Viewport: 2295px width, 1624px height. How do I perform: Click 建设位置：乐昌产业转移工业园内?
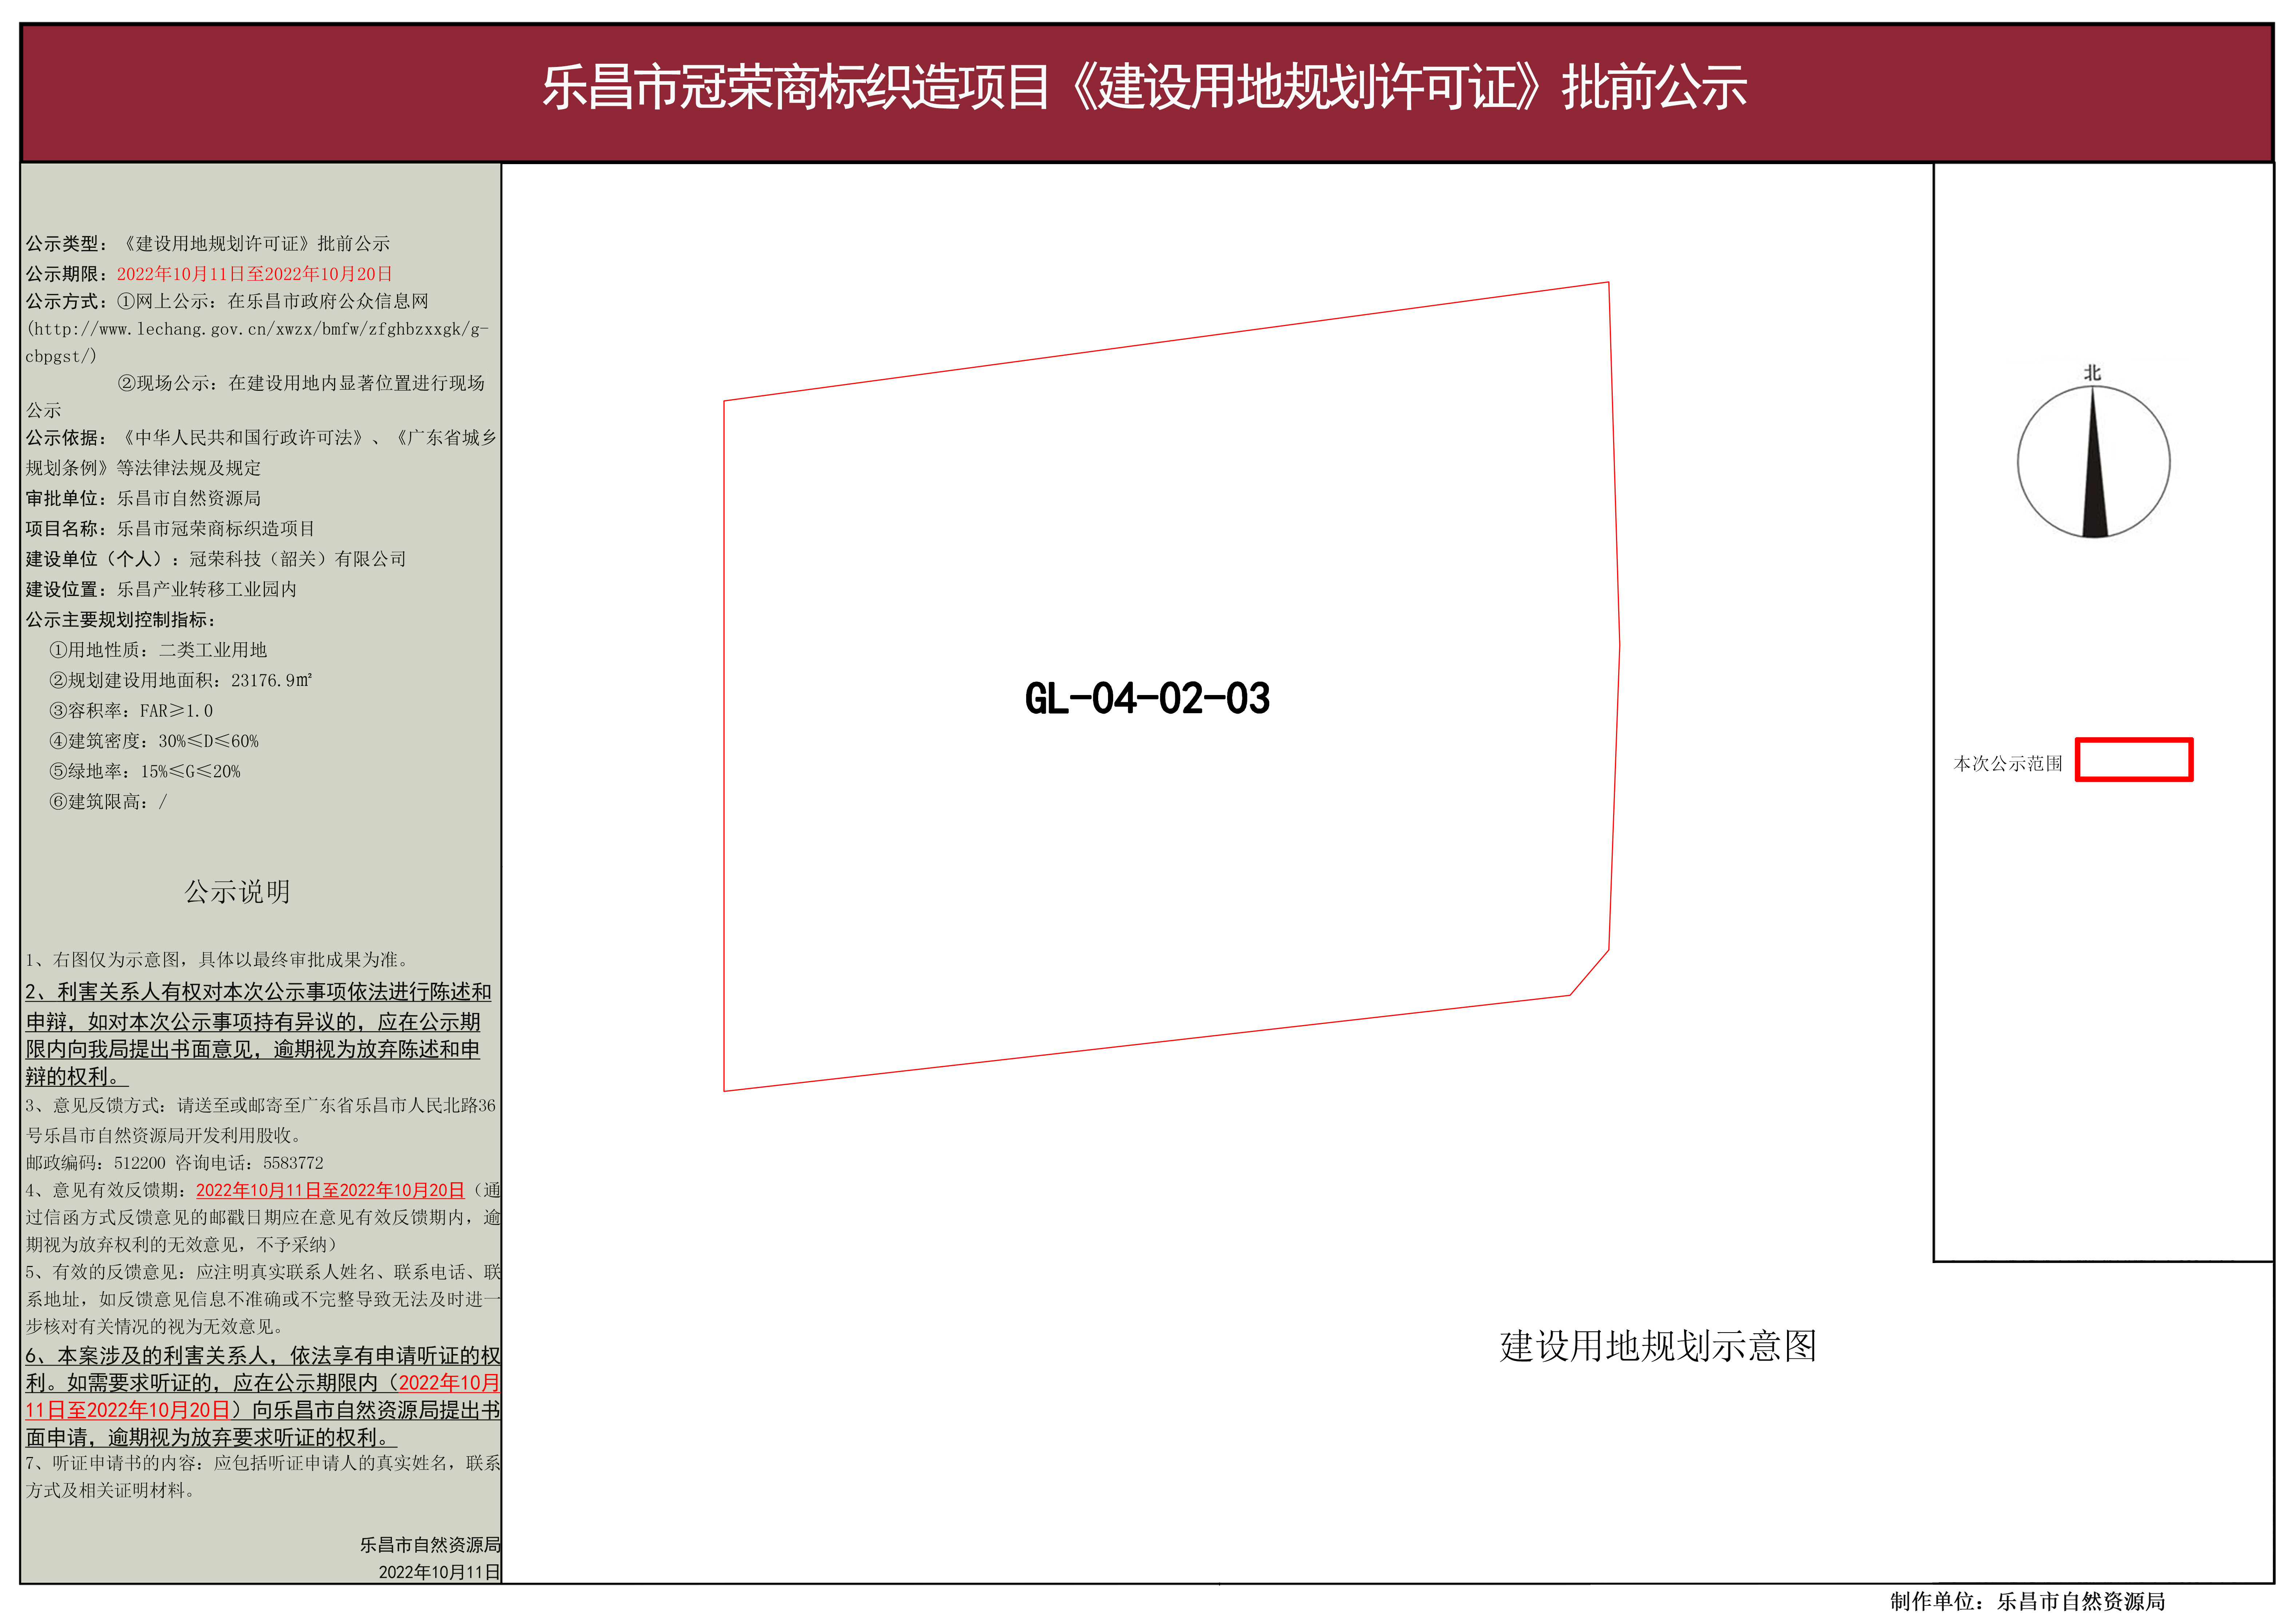pyautogui.click(x=161, y=589)
